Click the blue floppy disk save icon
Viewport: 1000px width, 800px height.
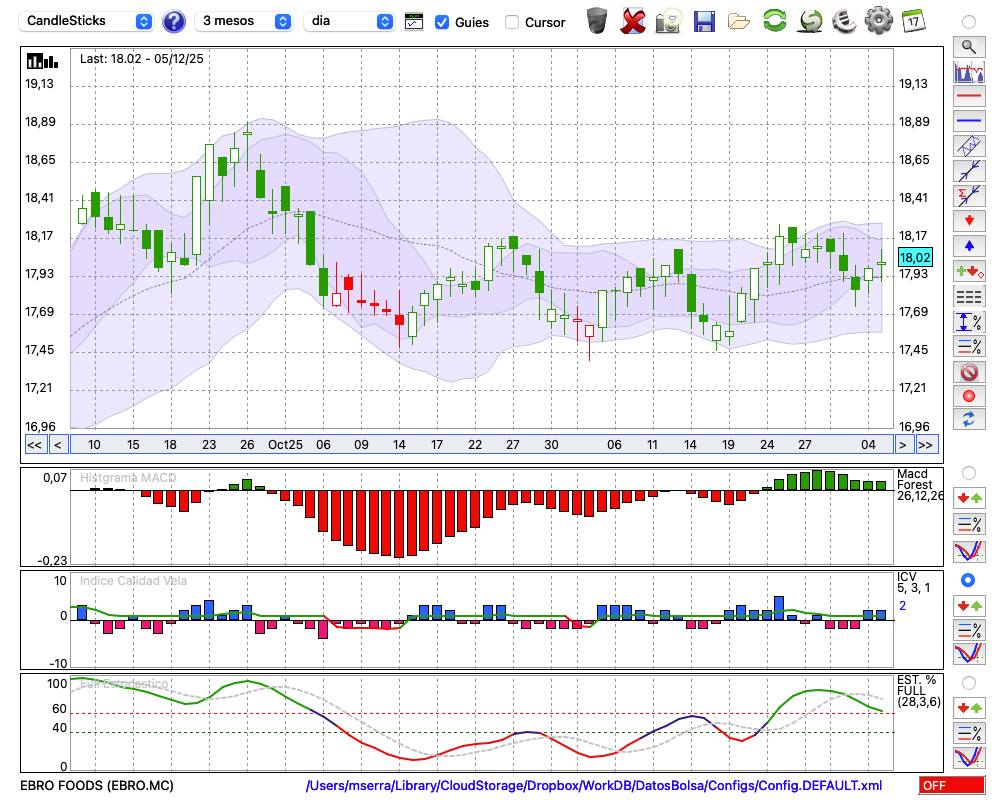(704, 21)
